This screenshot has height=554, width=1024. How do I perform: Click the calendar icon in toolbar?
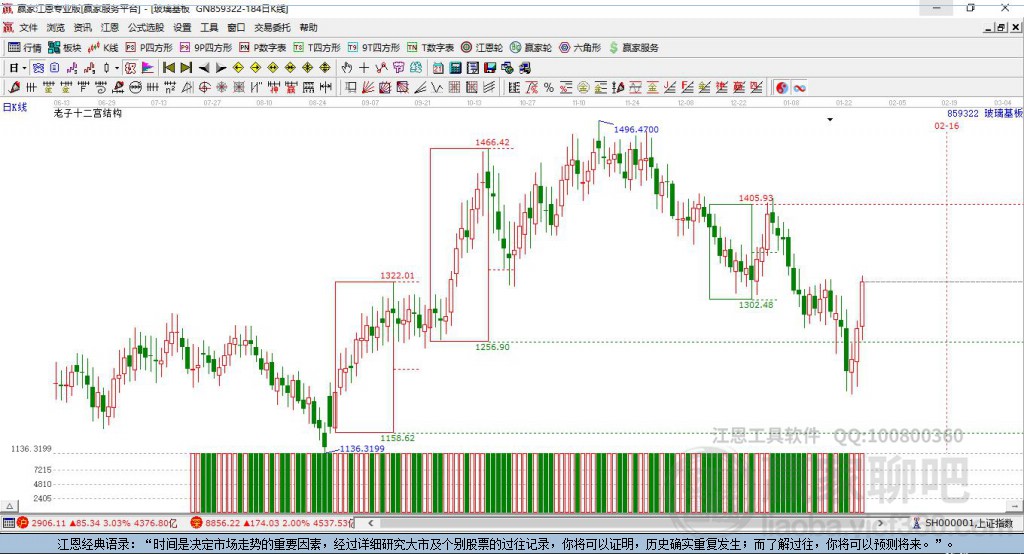[438, 68]
